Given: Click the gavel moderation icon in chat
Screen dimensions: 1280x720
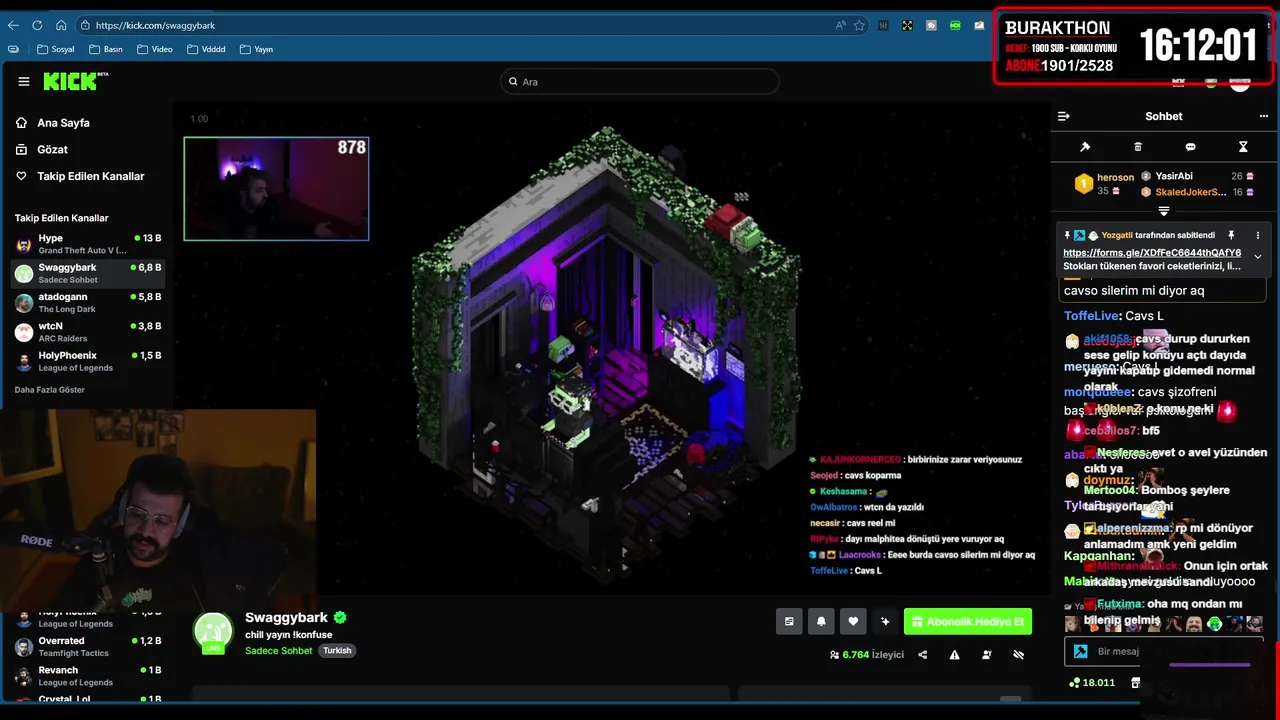Looking at the screenshot, I should tap(1085, 147).
